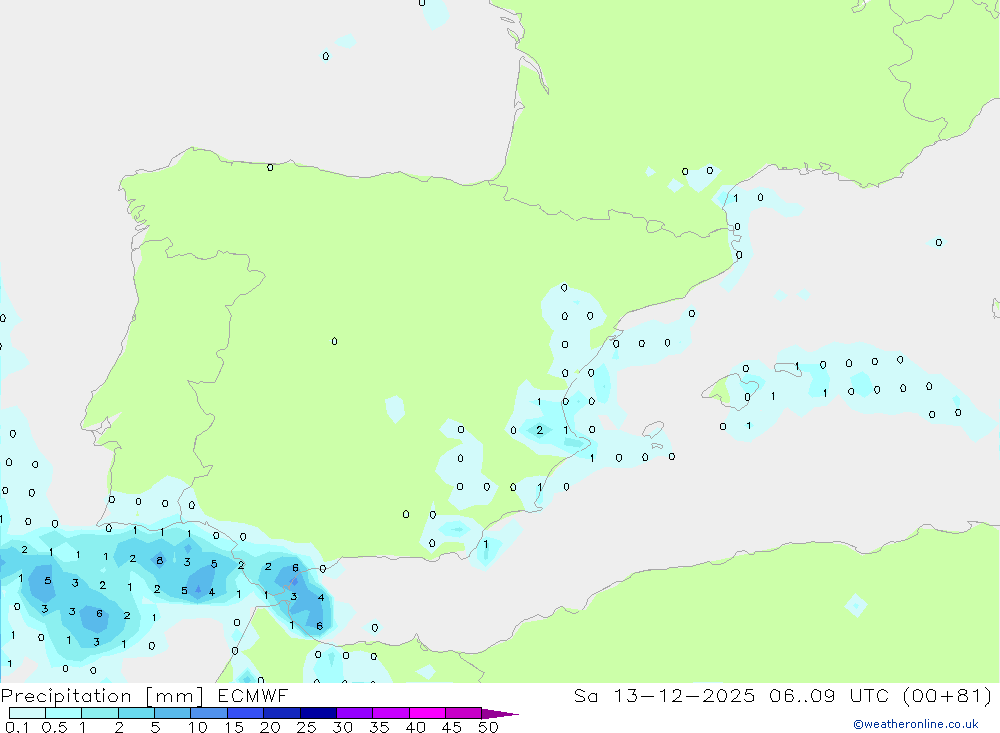Click the "15" legend scale label
The width and height of the screenshot is (1000, 733).
click(234, 727)
